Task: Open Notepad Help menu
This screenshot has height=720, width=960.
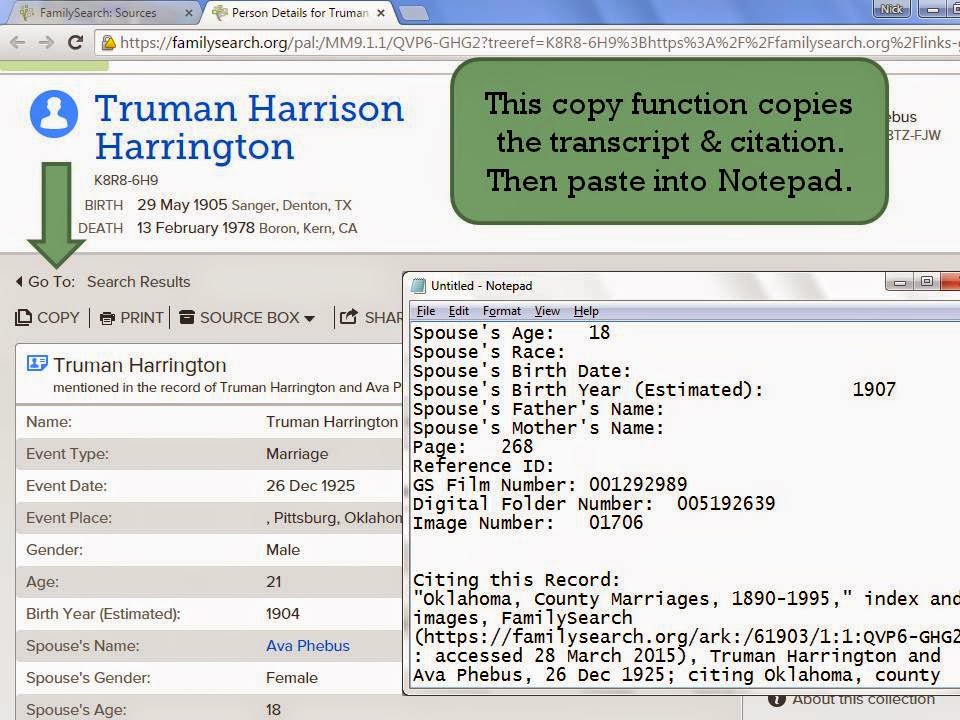Action: 586,311
